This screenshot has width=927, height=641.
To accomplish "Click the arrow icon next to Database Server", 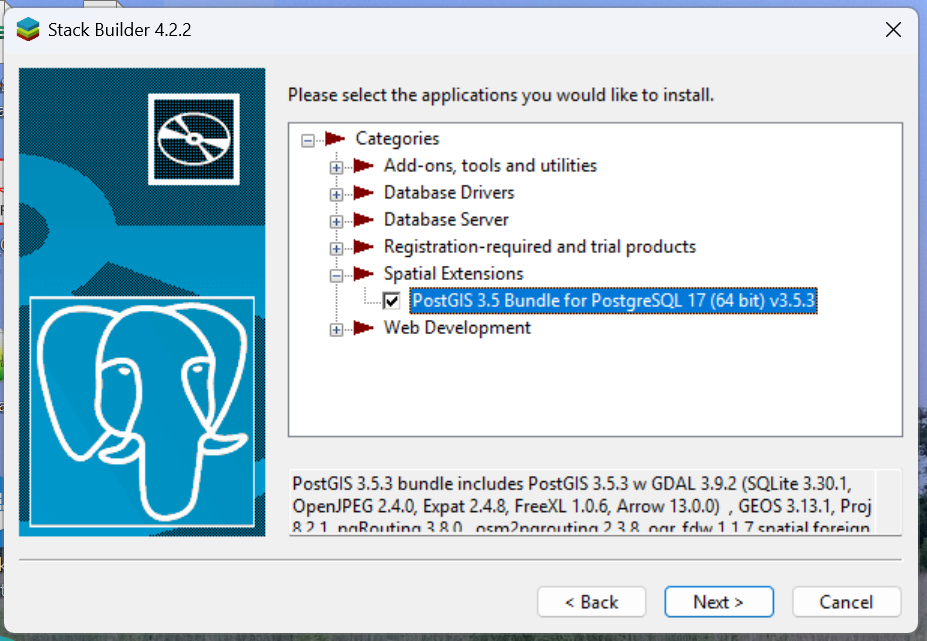I will [x=363, y=220].
